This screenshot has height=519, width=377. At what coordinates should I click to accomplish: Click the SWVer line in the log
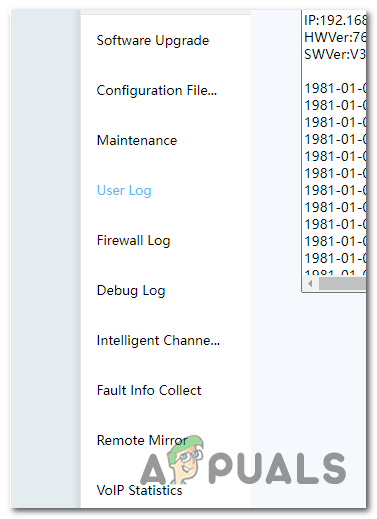click(x=335, y=54)
